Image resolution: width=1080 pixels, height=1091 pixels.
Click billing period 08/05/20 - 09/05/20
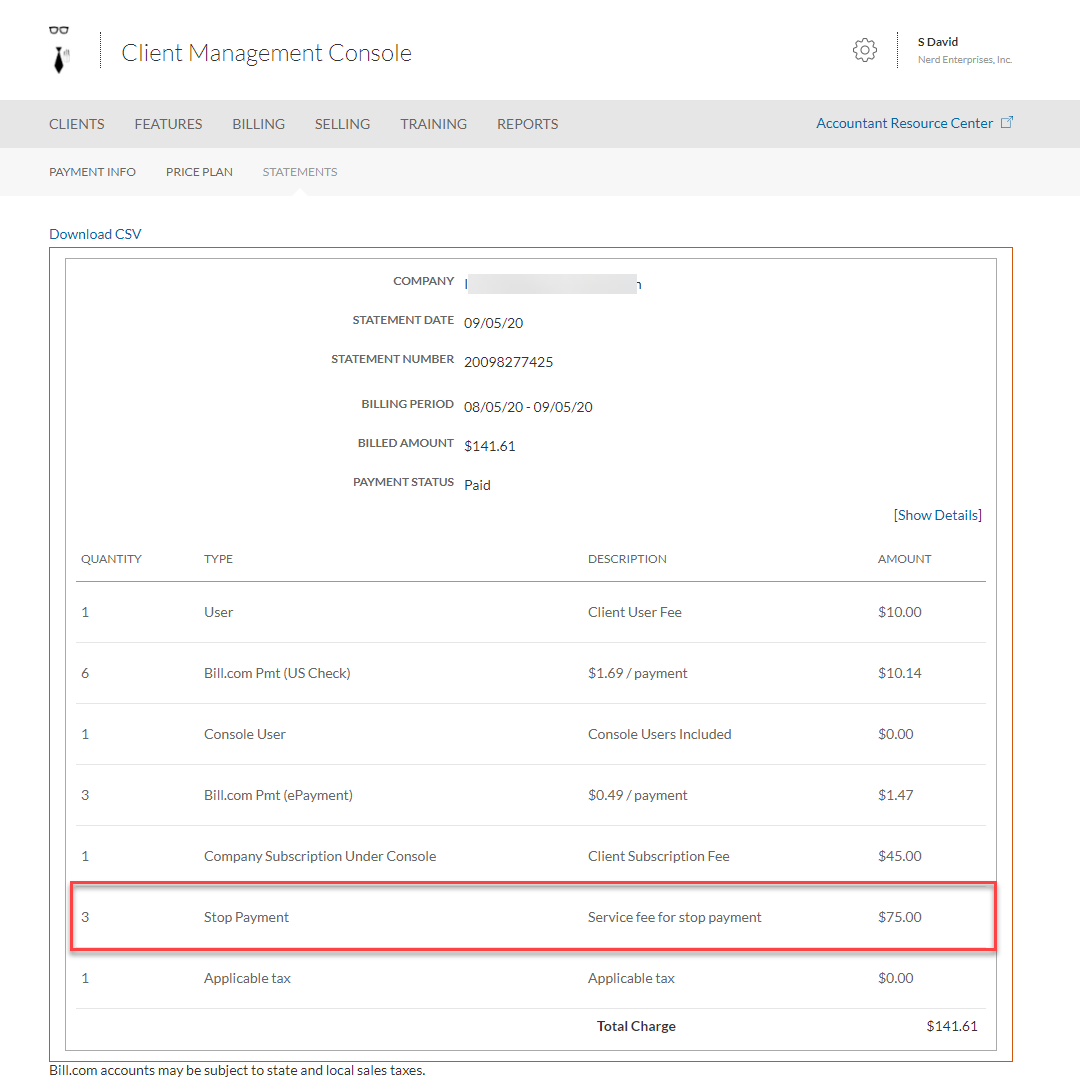click(x=528, y=407)
